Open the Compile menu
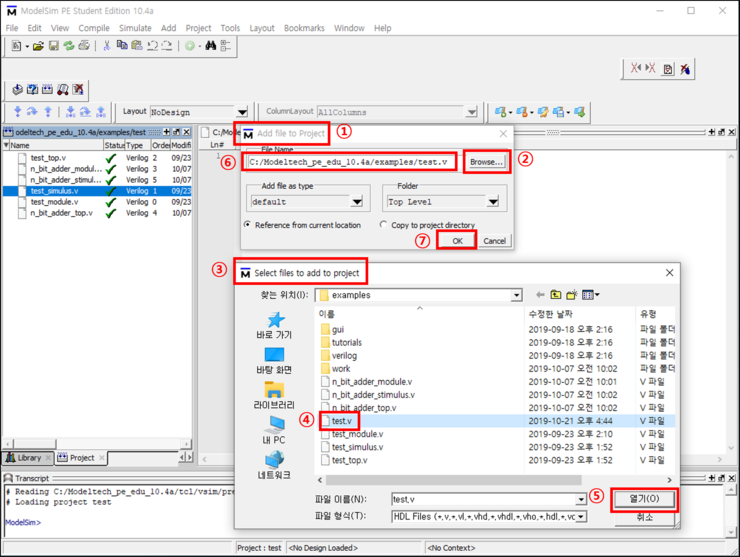Image resolution: width=740 pixels, height=557 pixels. pyautogui.click(x=94, y=28)
